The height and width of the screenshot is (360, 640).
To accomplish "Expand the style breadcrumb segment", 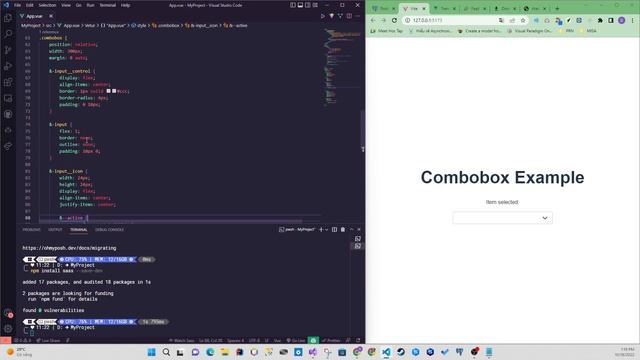I will (139, 25).
